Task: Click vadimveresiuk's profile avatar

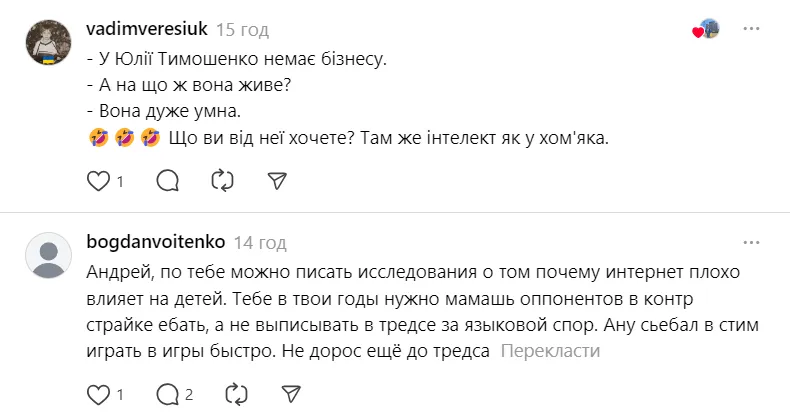Action: [46, 42]
